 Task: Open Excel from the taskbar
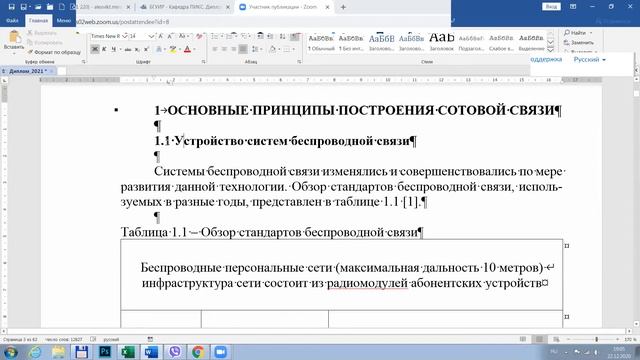(128, 352)
